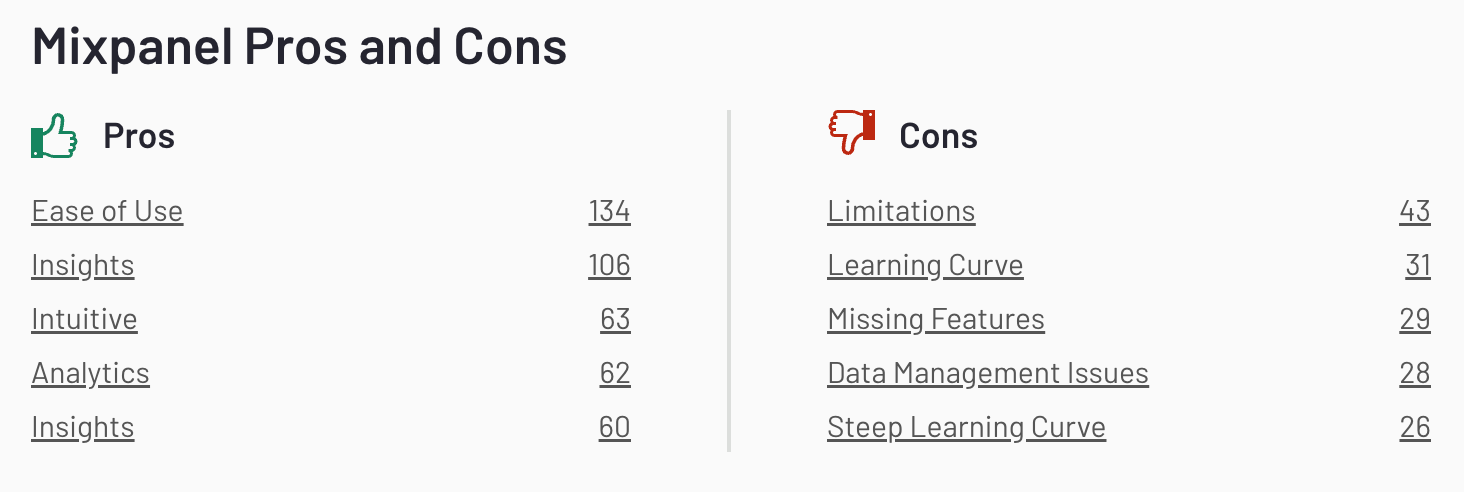Screen dimensions: 1464x492
Task: Select the Intuitive pro link
Action: click(x=84, y=320)
